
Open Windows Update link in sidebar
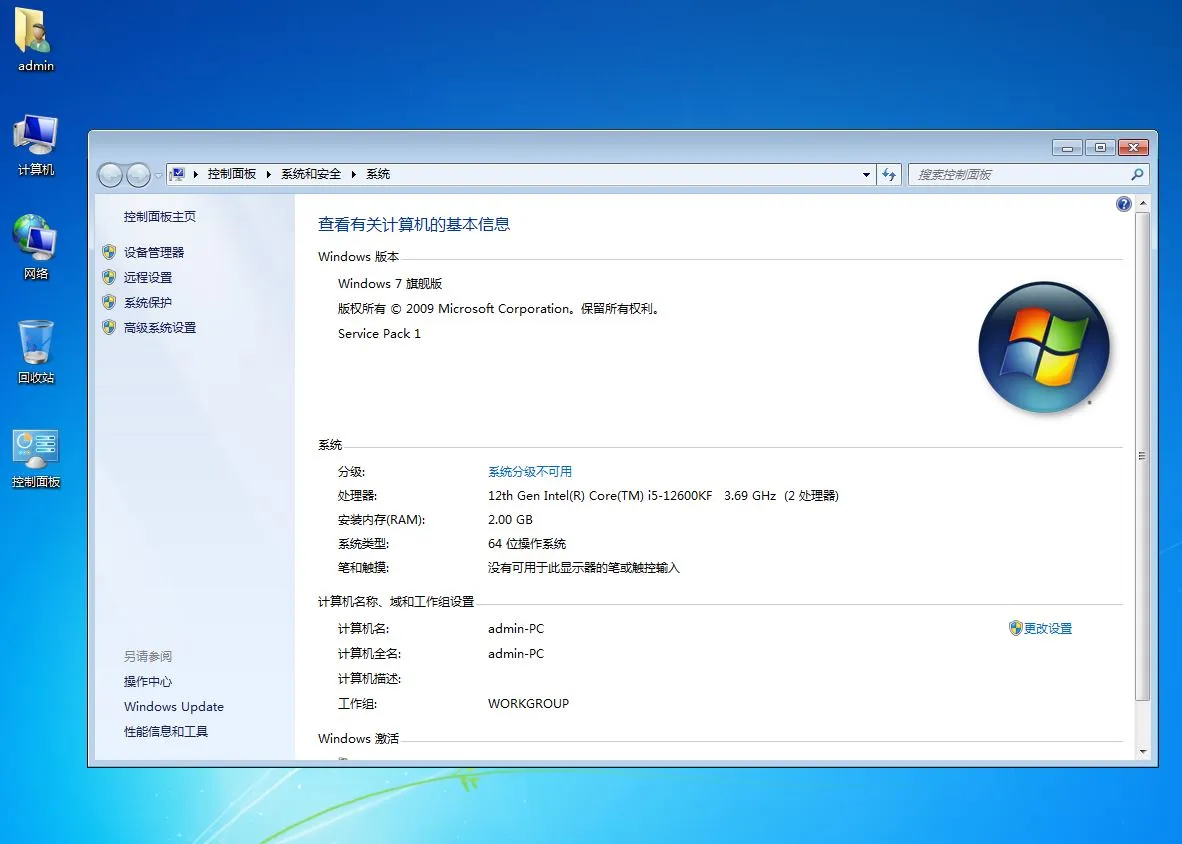point(174,707)
